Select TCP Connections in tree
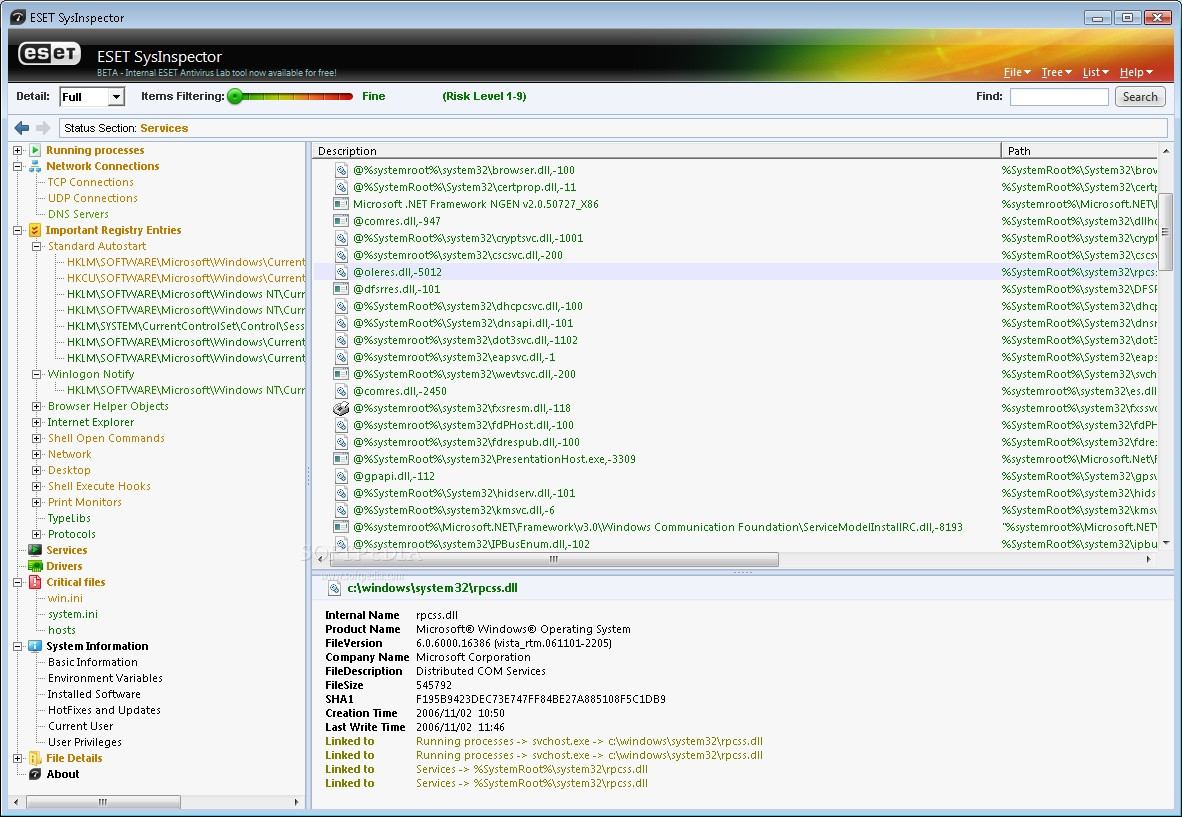Viewport: 1182px width, 817px height. click(90, 182)
